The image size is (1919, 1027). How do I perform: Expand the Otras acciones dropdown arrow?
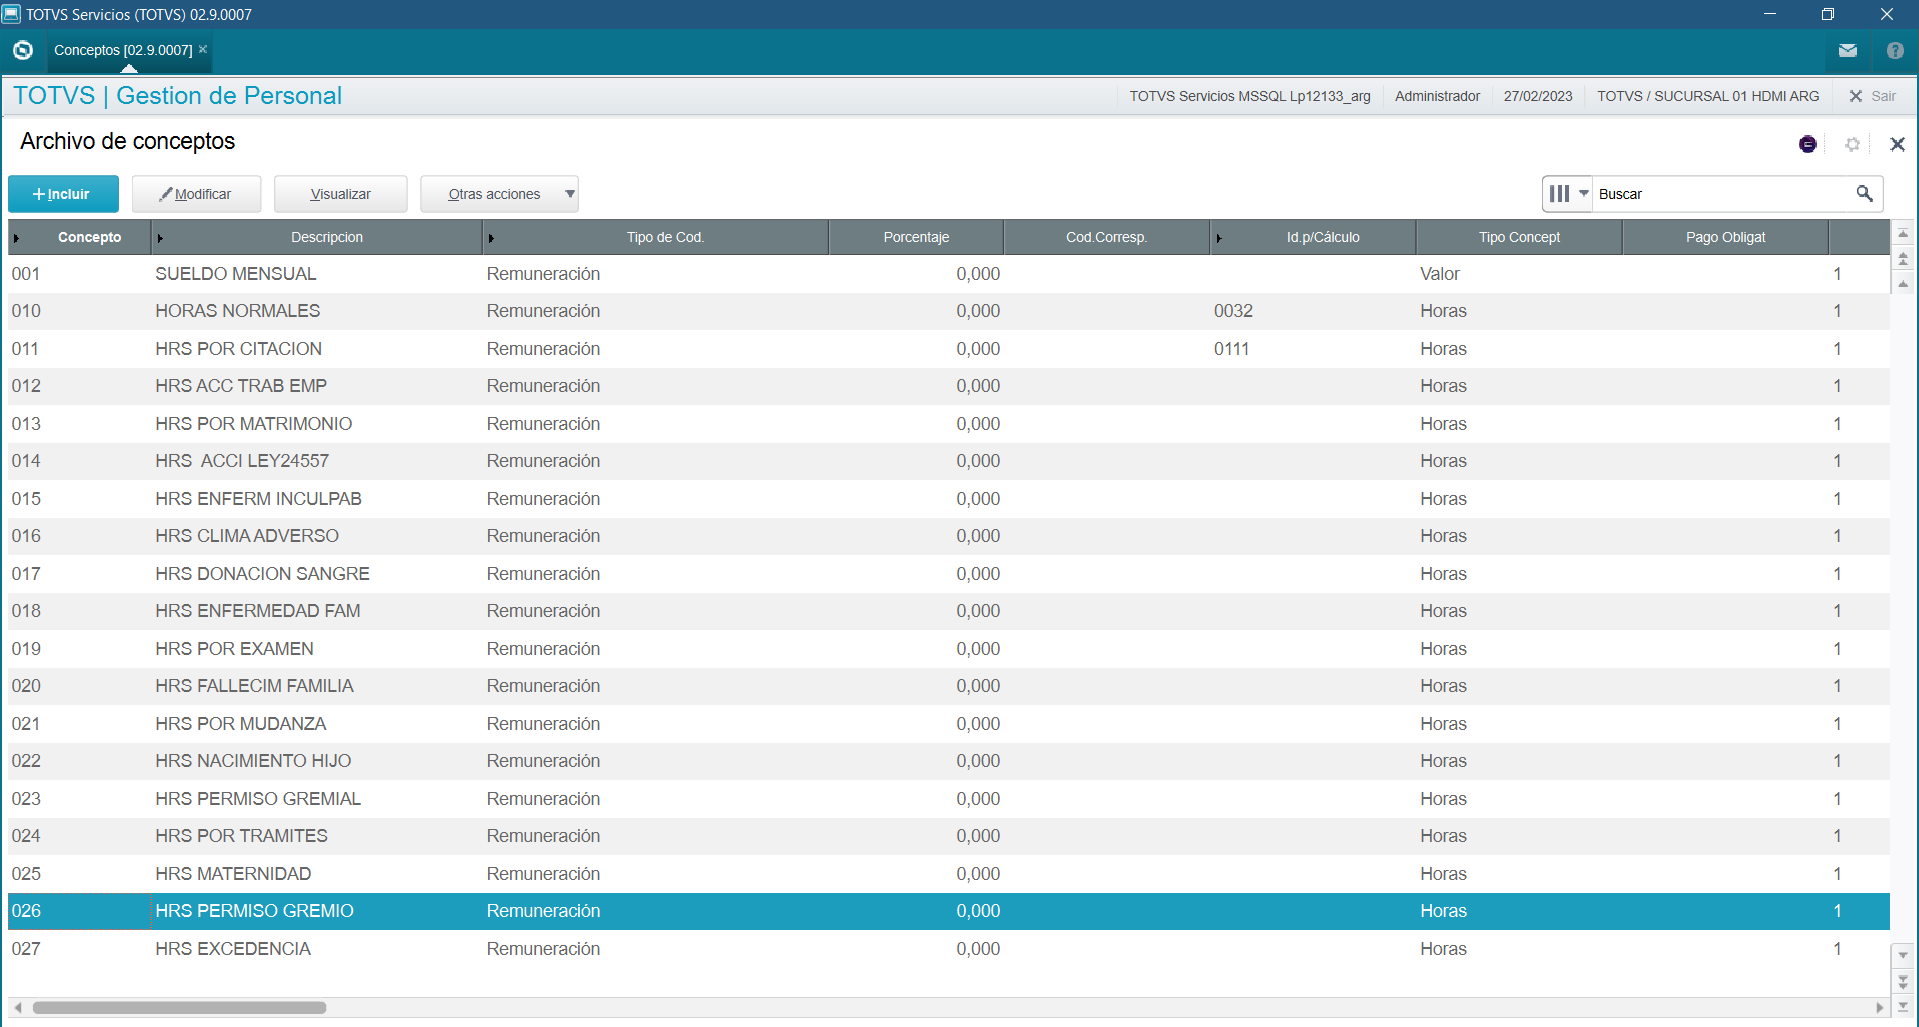point(570,194)
